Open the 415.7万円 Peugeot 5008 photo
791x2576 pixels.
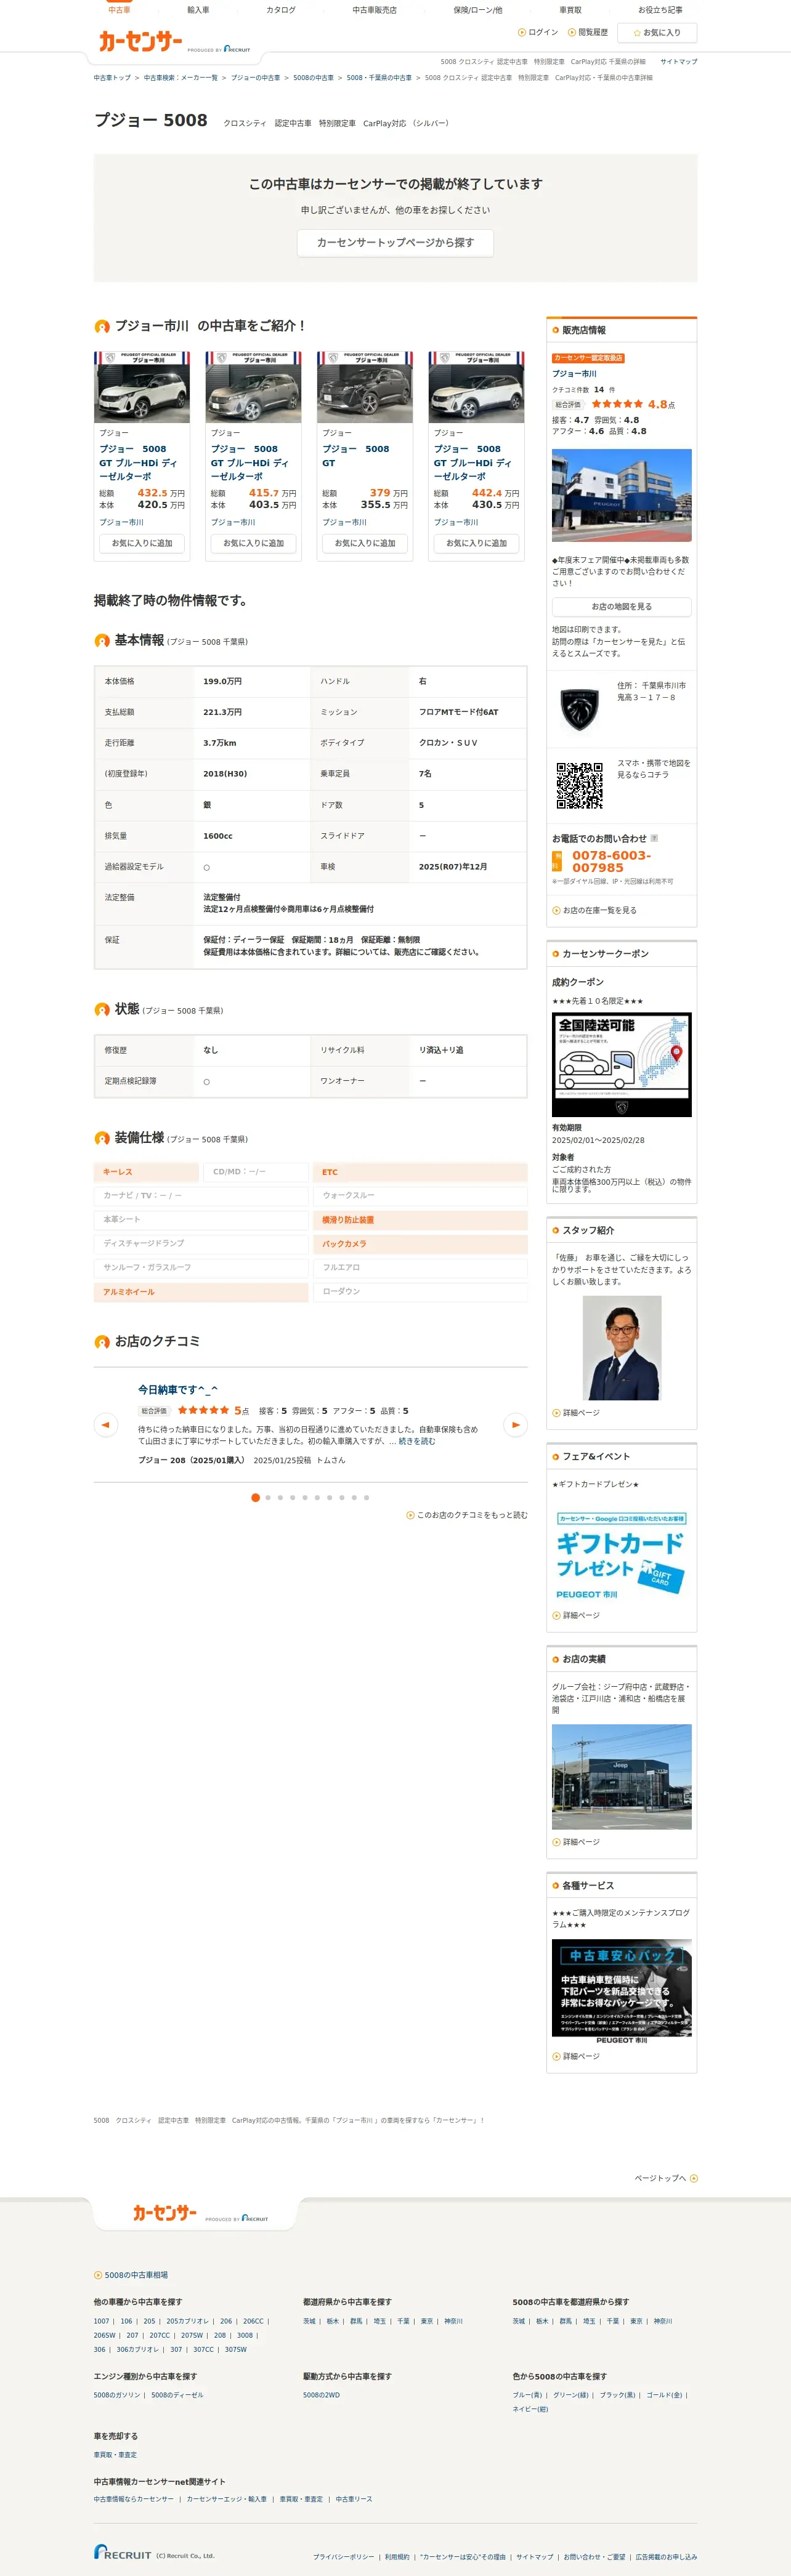tap(253, 387)
